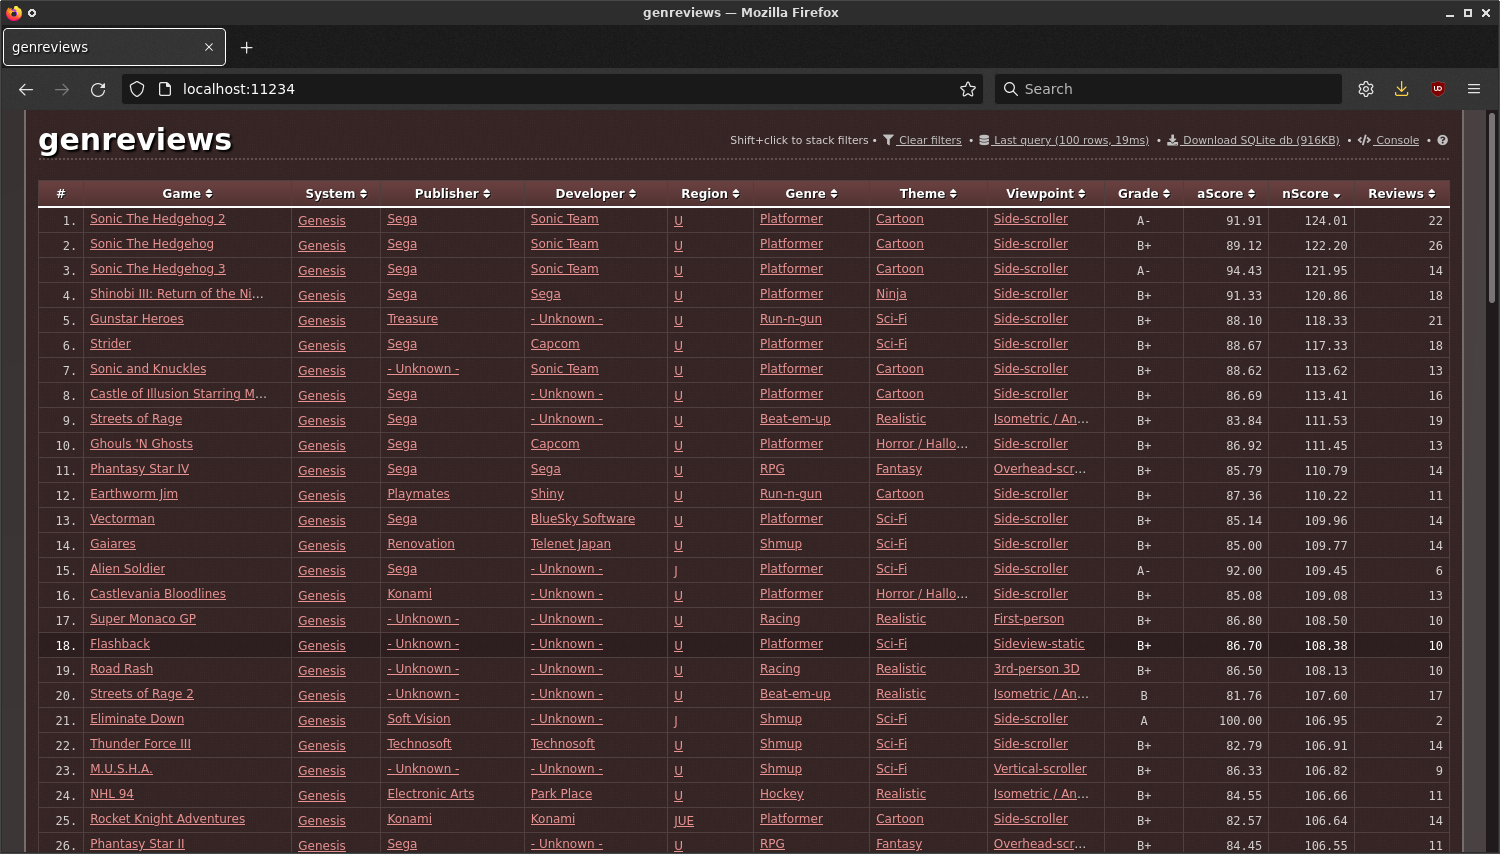Open the uBlock Origin shield icon
The height and width of the screenshot is (854, 1500).
(x=1438, y=89)
